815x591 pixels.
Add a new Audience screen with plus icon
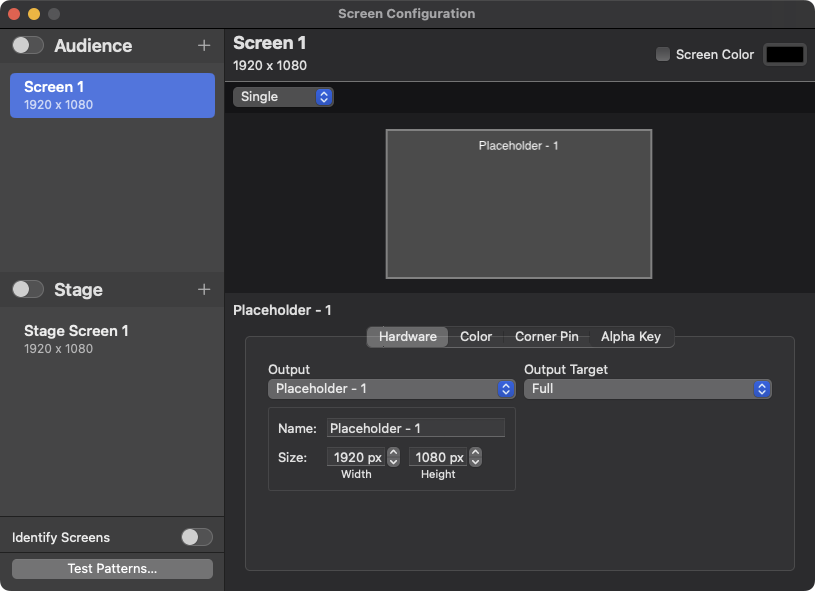pyautogui.click(x=204, y=46)
